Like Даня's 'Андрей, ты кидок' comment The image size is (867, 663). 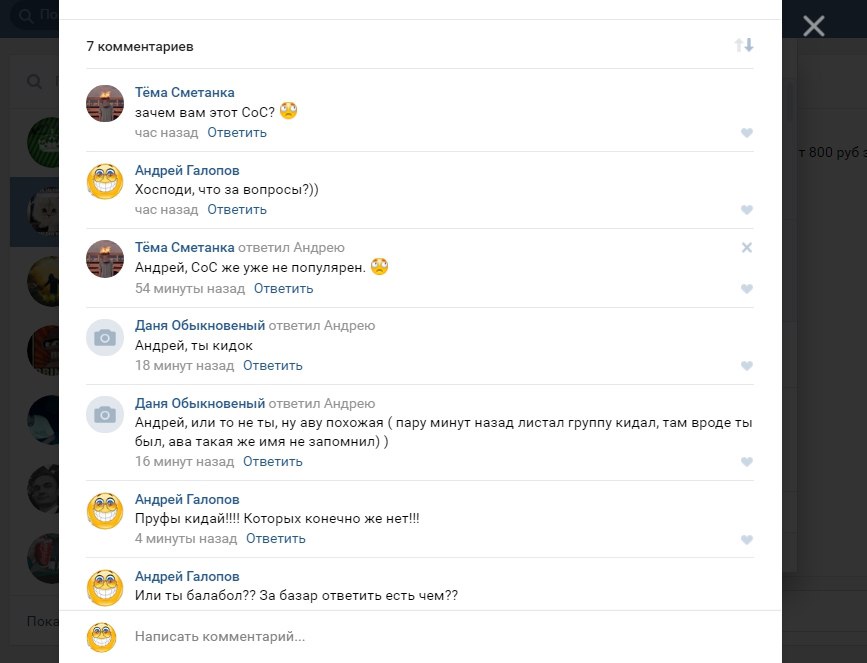coord(746,366)
